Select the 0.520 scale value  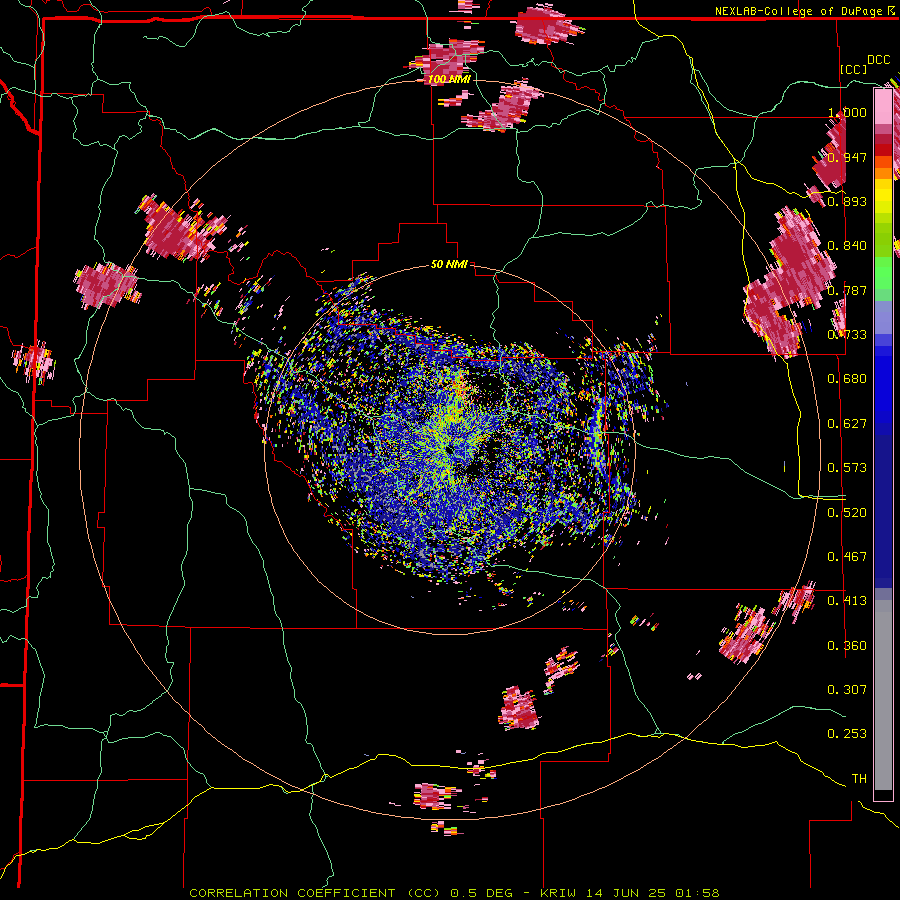(x=847, y=512)
